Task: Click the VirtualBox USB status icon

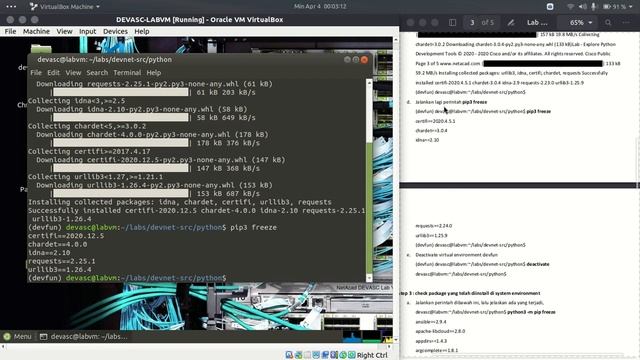Action: point(325,355)
